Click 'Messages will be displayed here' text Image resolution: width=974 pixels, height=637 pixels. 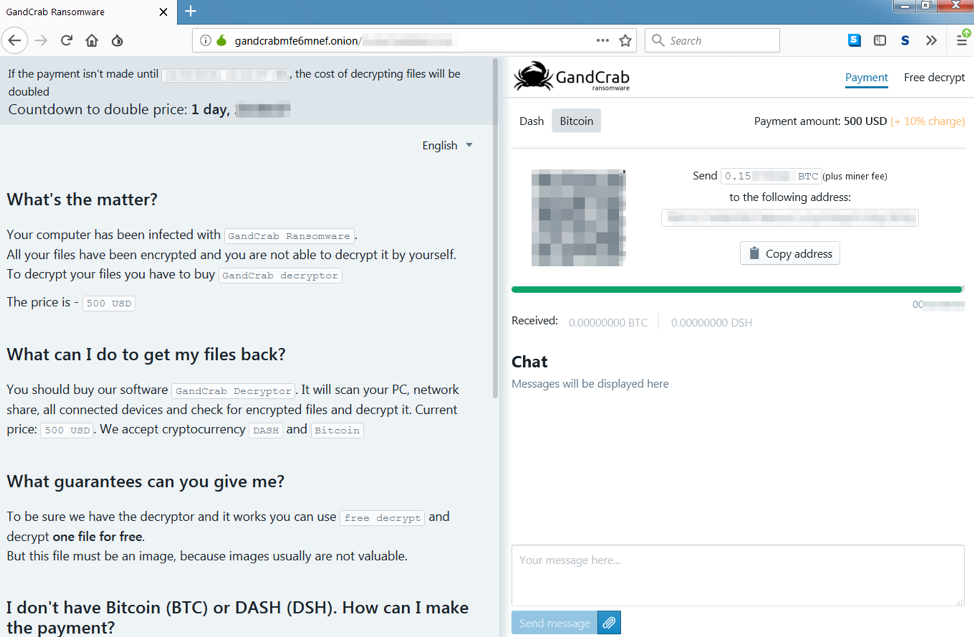point(590,384)
